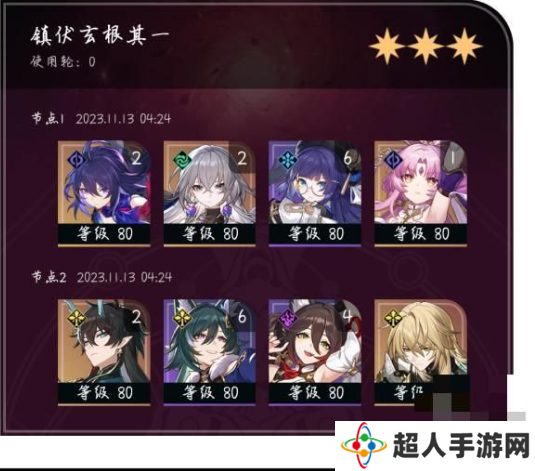This screenshot has height=471, width=535.
Task: Click Imaginary element icon on Luocha's card
Action: [x=391, y=318]
